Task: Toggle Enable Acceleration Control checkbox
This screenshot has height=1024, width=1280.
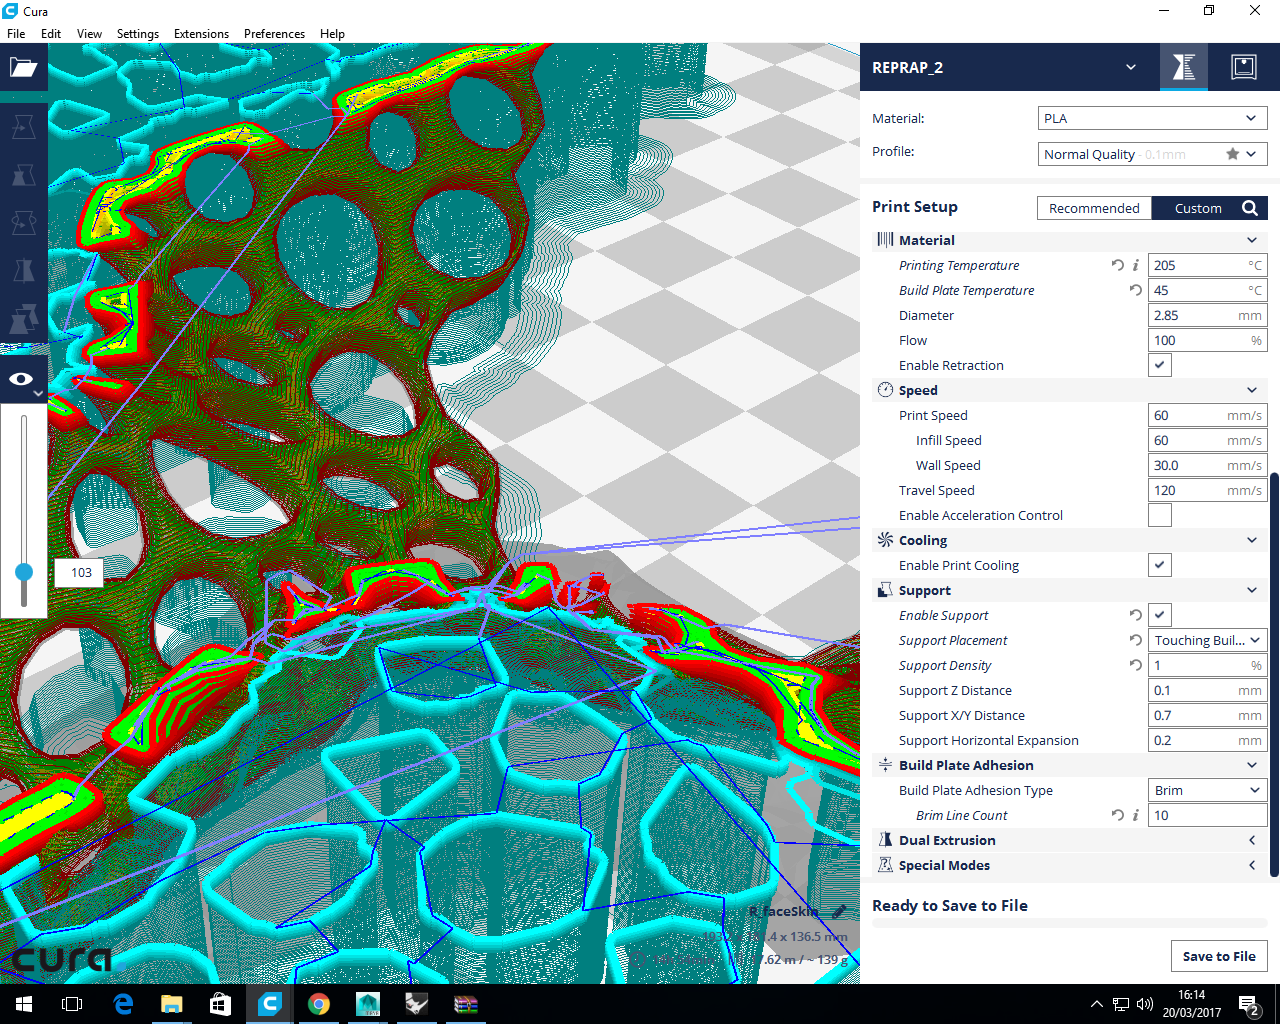Action: tap(1160, 515)
